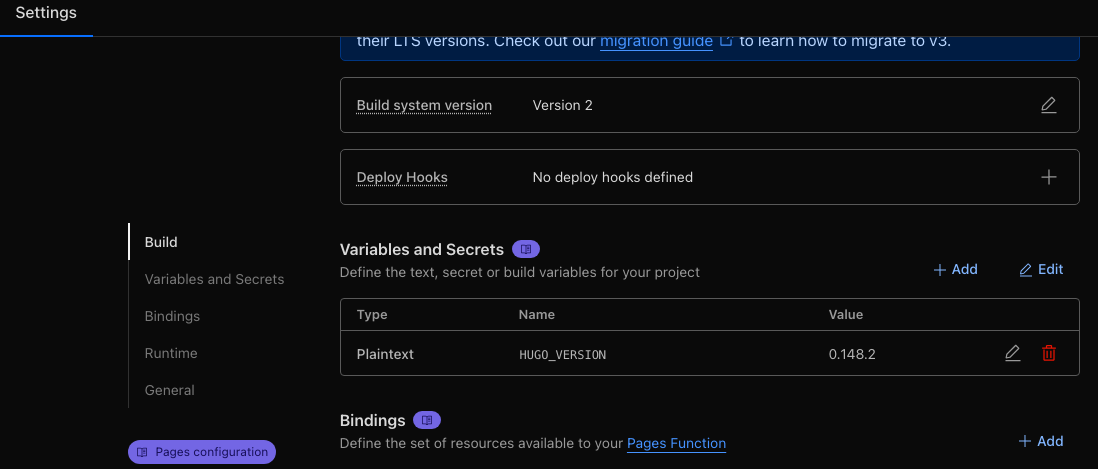Delete HUGO_VERSION variable trash icon

click(1049, 354)
